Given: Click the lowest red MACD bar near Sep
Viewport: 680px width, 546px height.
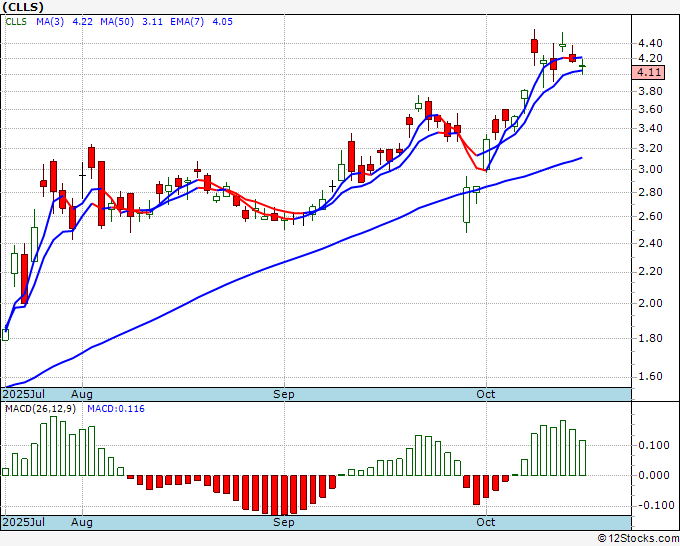Looking at the screenshot, I should pos(275,495).
